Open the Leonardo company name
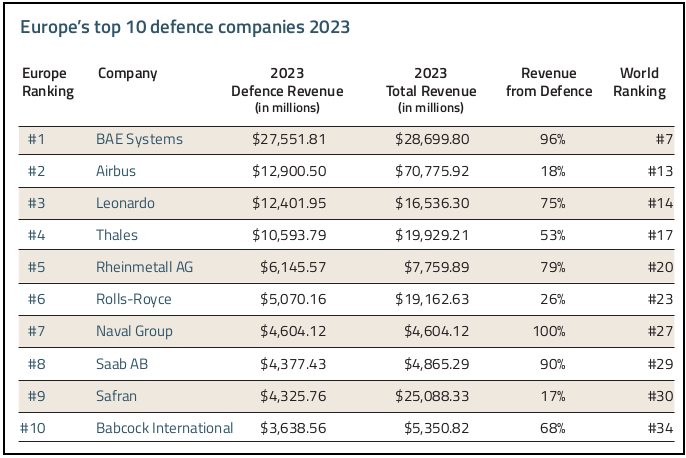This screenshot has height=458, width=686. pos(125,203)
